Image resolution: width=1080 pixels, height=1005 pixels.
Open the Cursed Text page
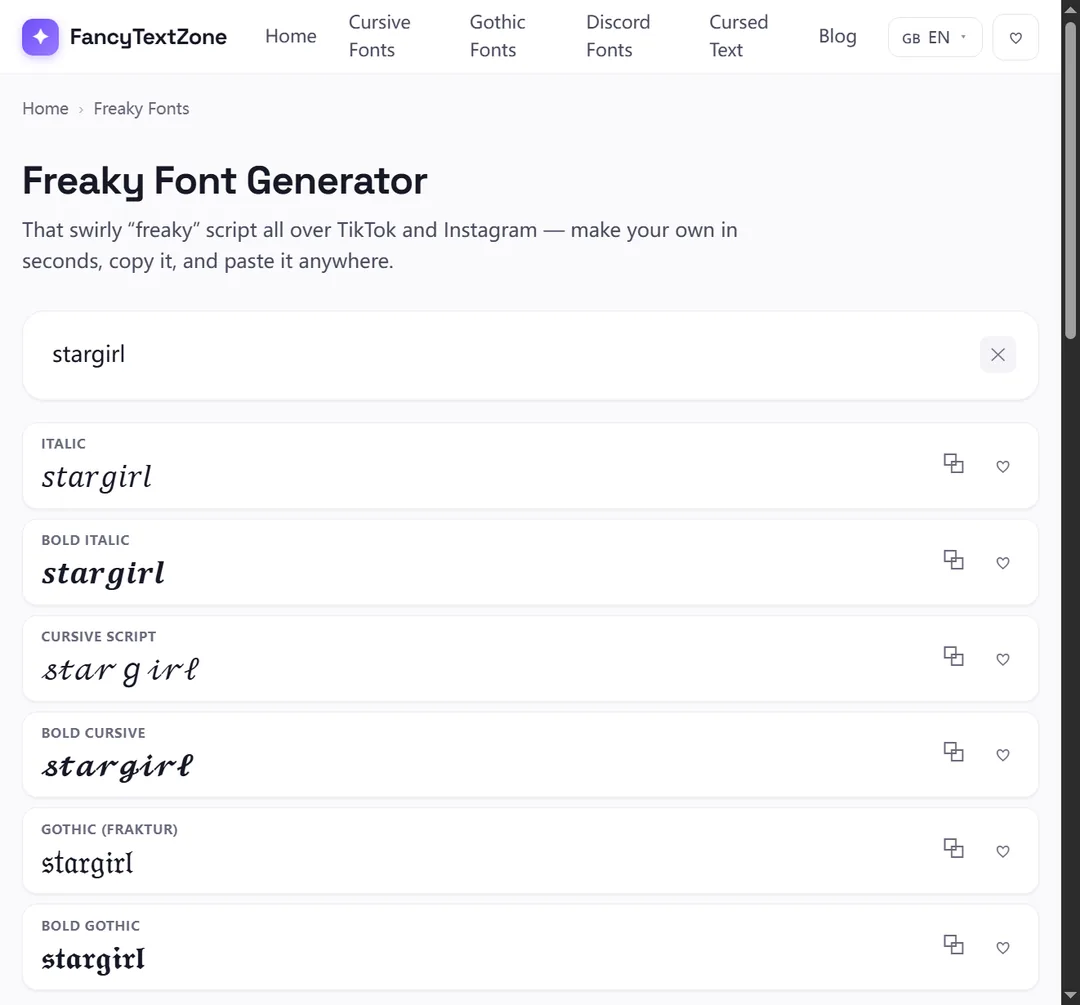pos(738,36)
